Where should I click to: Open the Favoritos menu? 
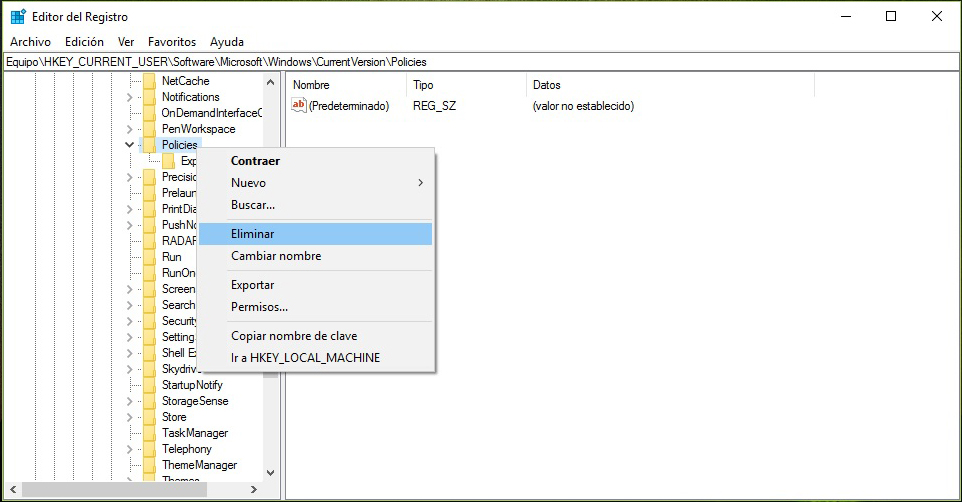click(172, 42)
